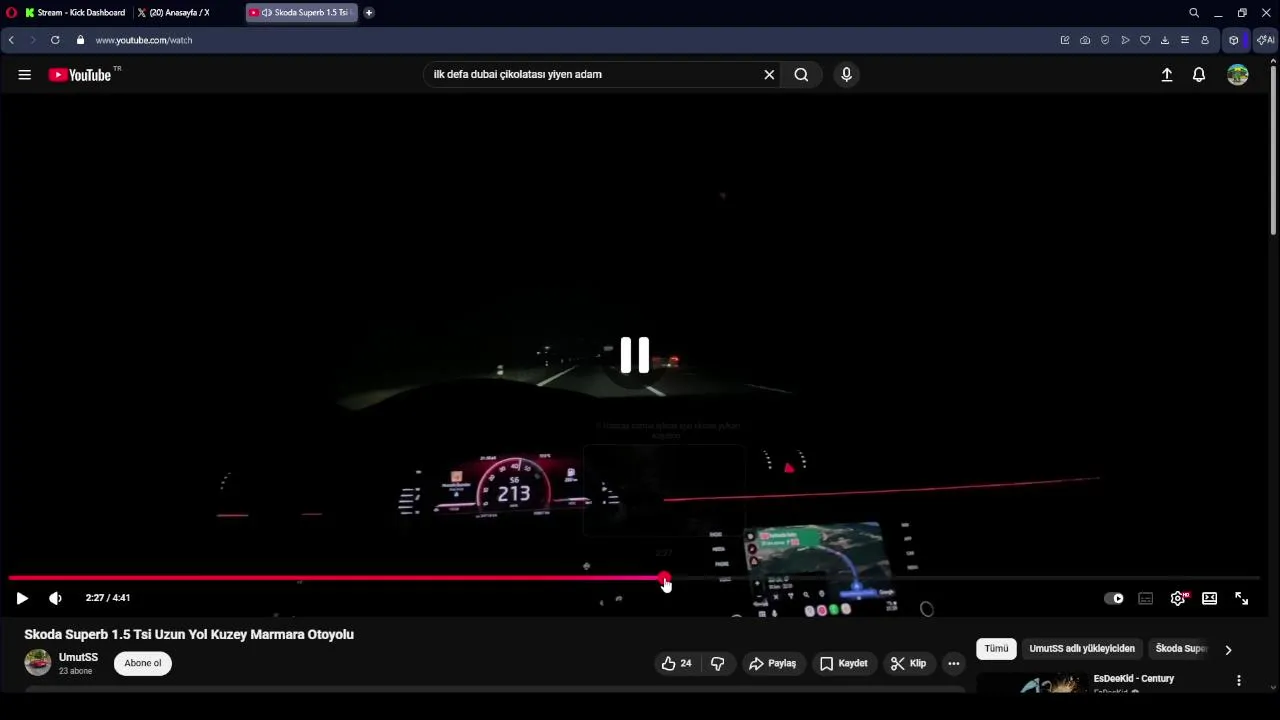The image size is (1280, 720).
Task: Open the browser profile person icon
Action: (1205, 40)
